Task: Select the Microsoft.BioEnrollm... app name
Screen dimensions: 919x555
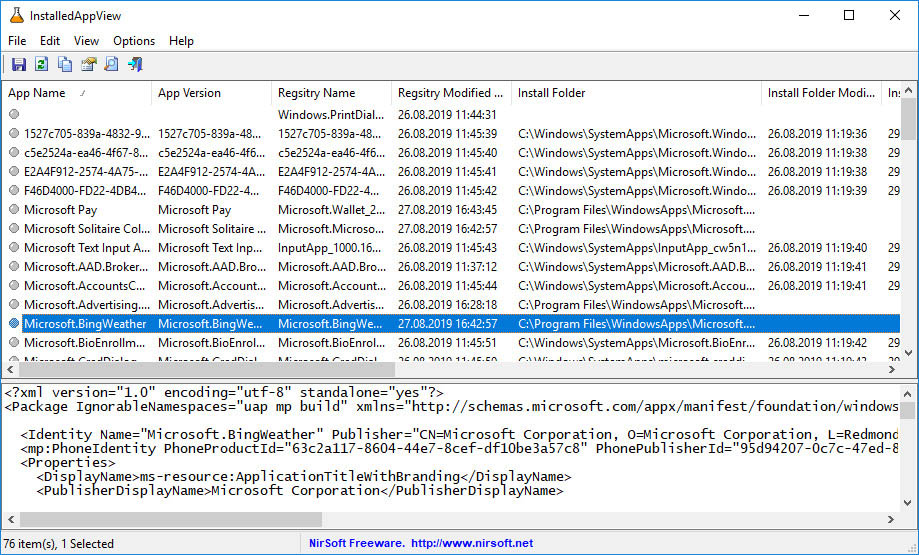Action: pos(84,342)
